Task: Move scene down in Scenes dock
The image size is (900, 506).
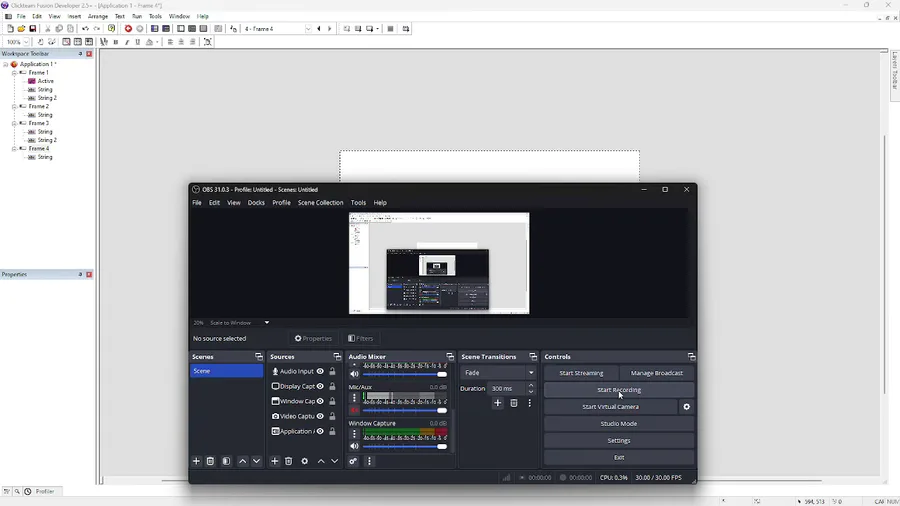Action: point(257,461)
